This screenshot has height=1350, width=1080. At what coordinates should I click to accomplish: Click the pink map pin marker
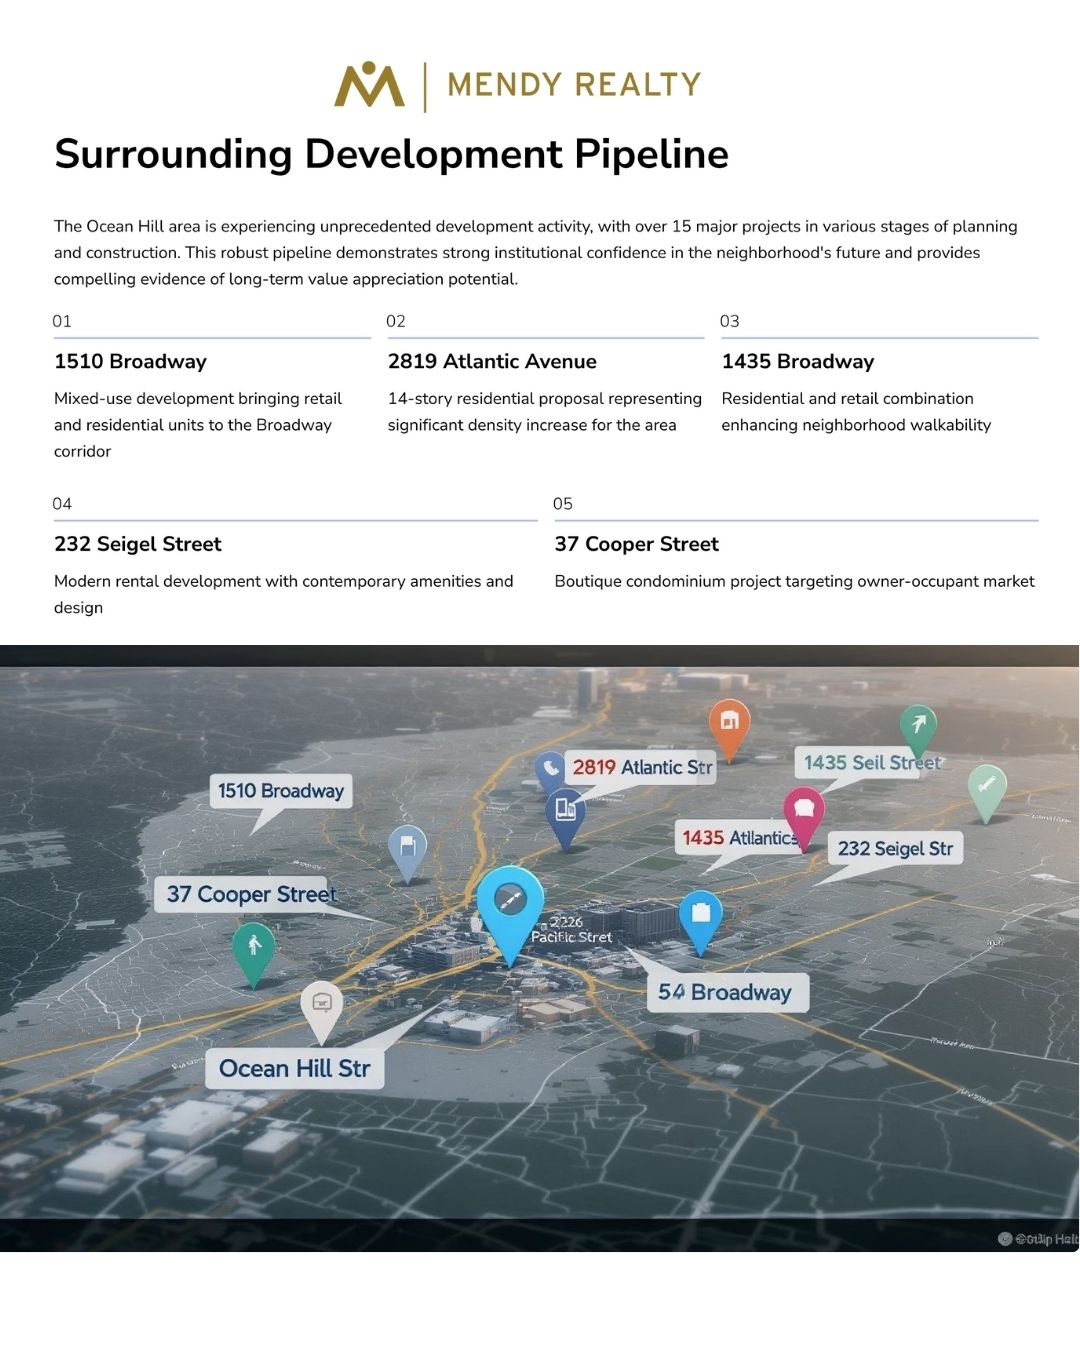(803, 810)
